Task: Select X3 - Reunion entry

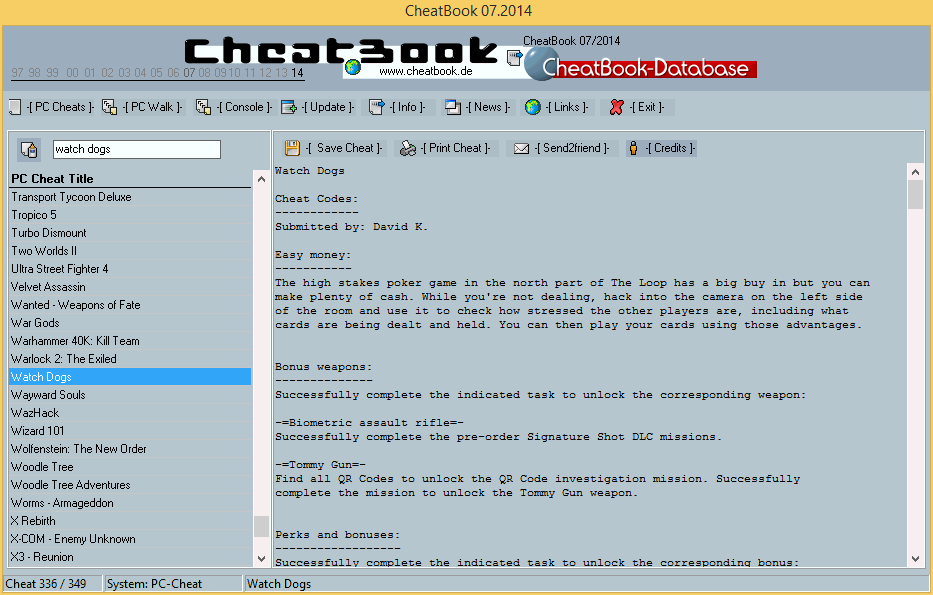Action: 131,557
